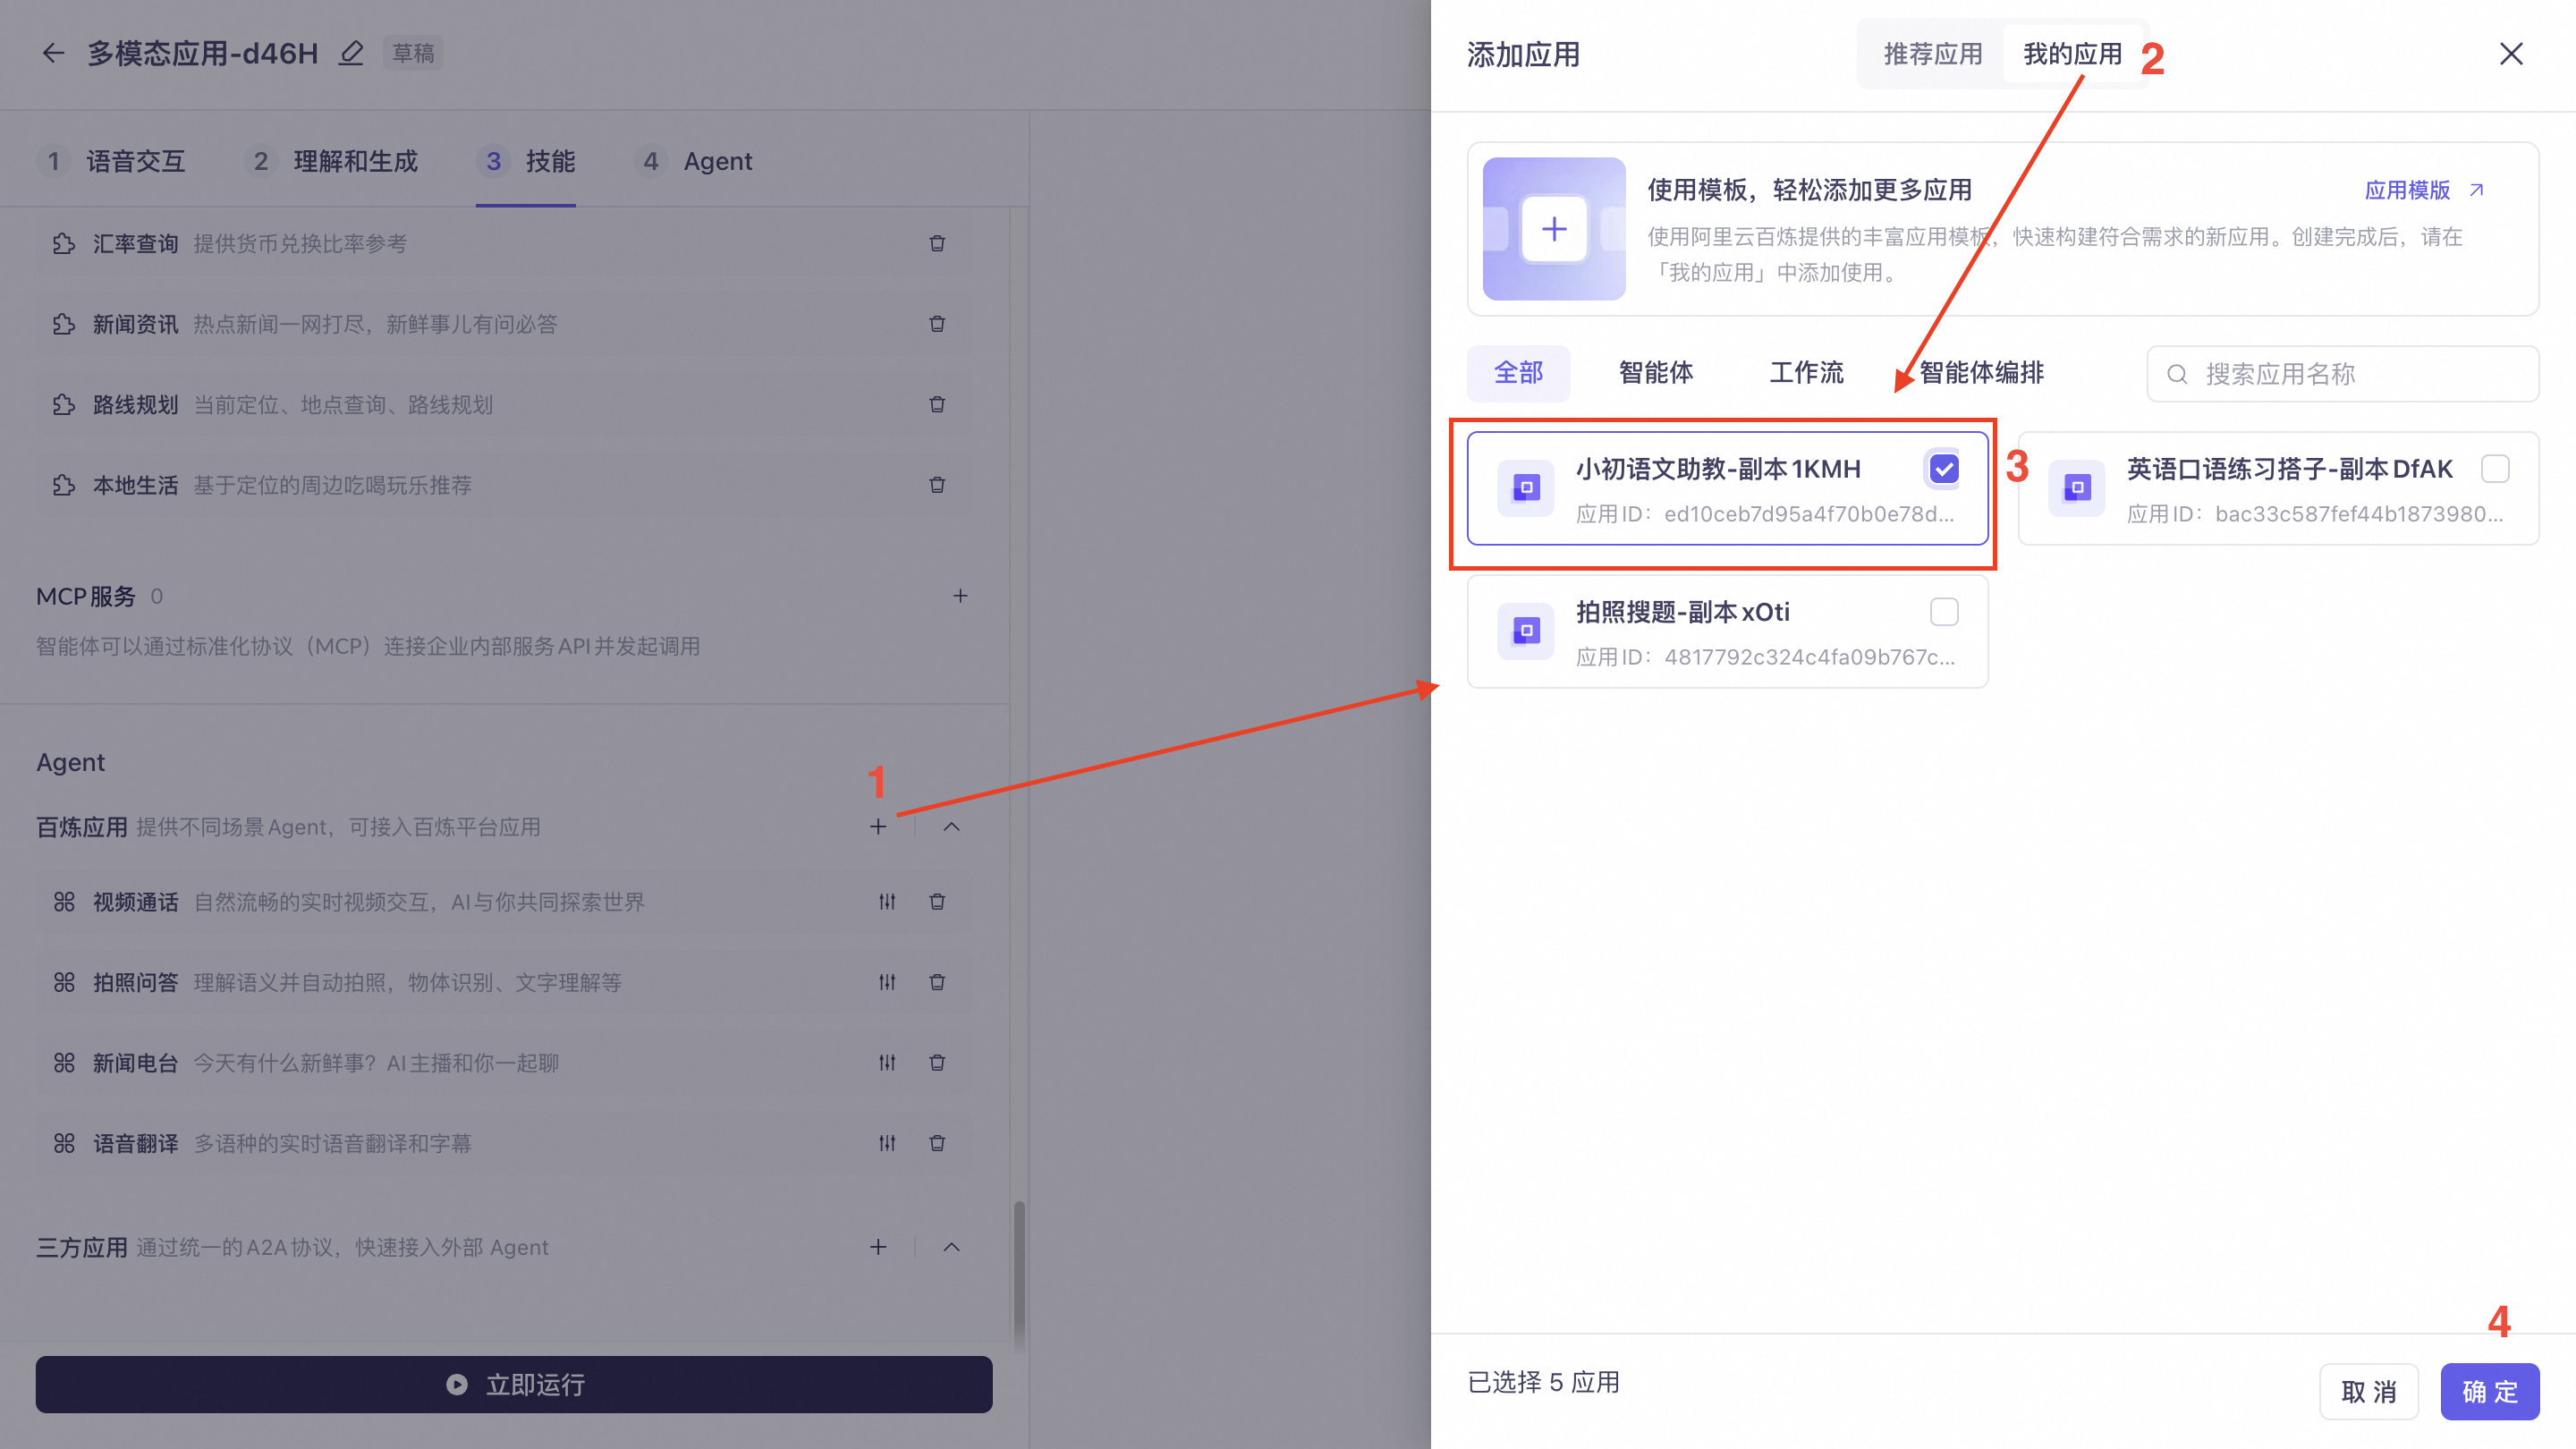Switch to the 推荐应用 tab
This screenshot has width=2576, height=1449.
1932,54
